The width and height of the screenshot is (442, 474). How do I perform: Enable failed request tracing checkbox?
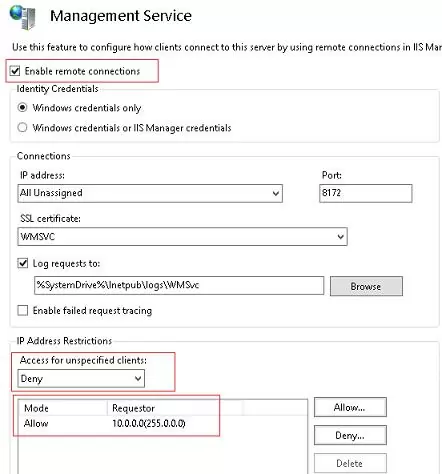(23, 310)
